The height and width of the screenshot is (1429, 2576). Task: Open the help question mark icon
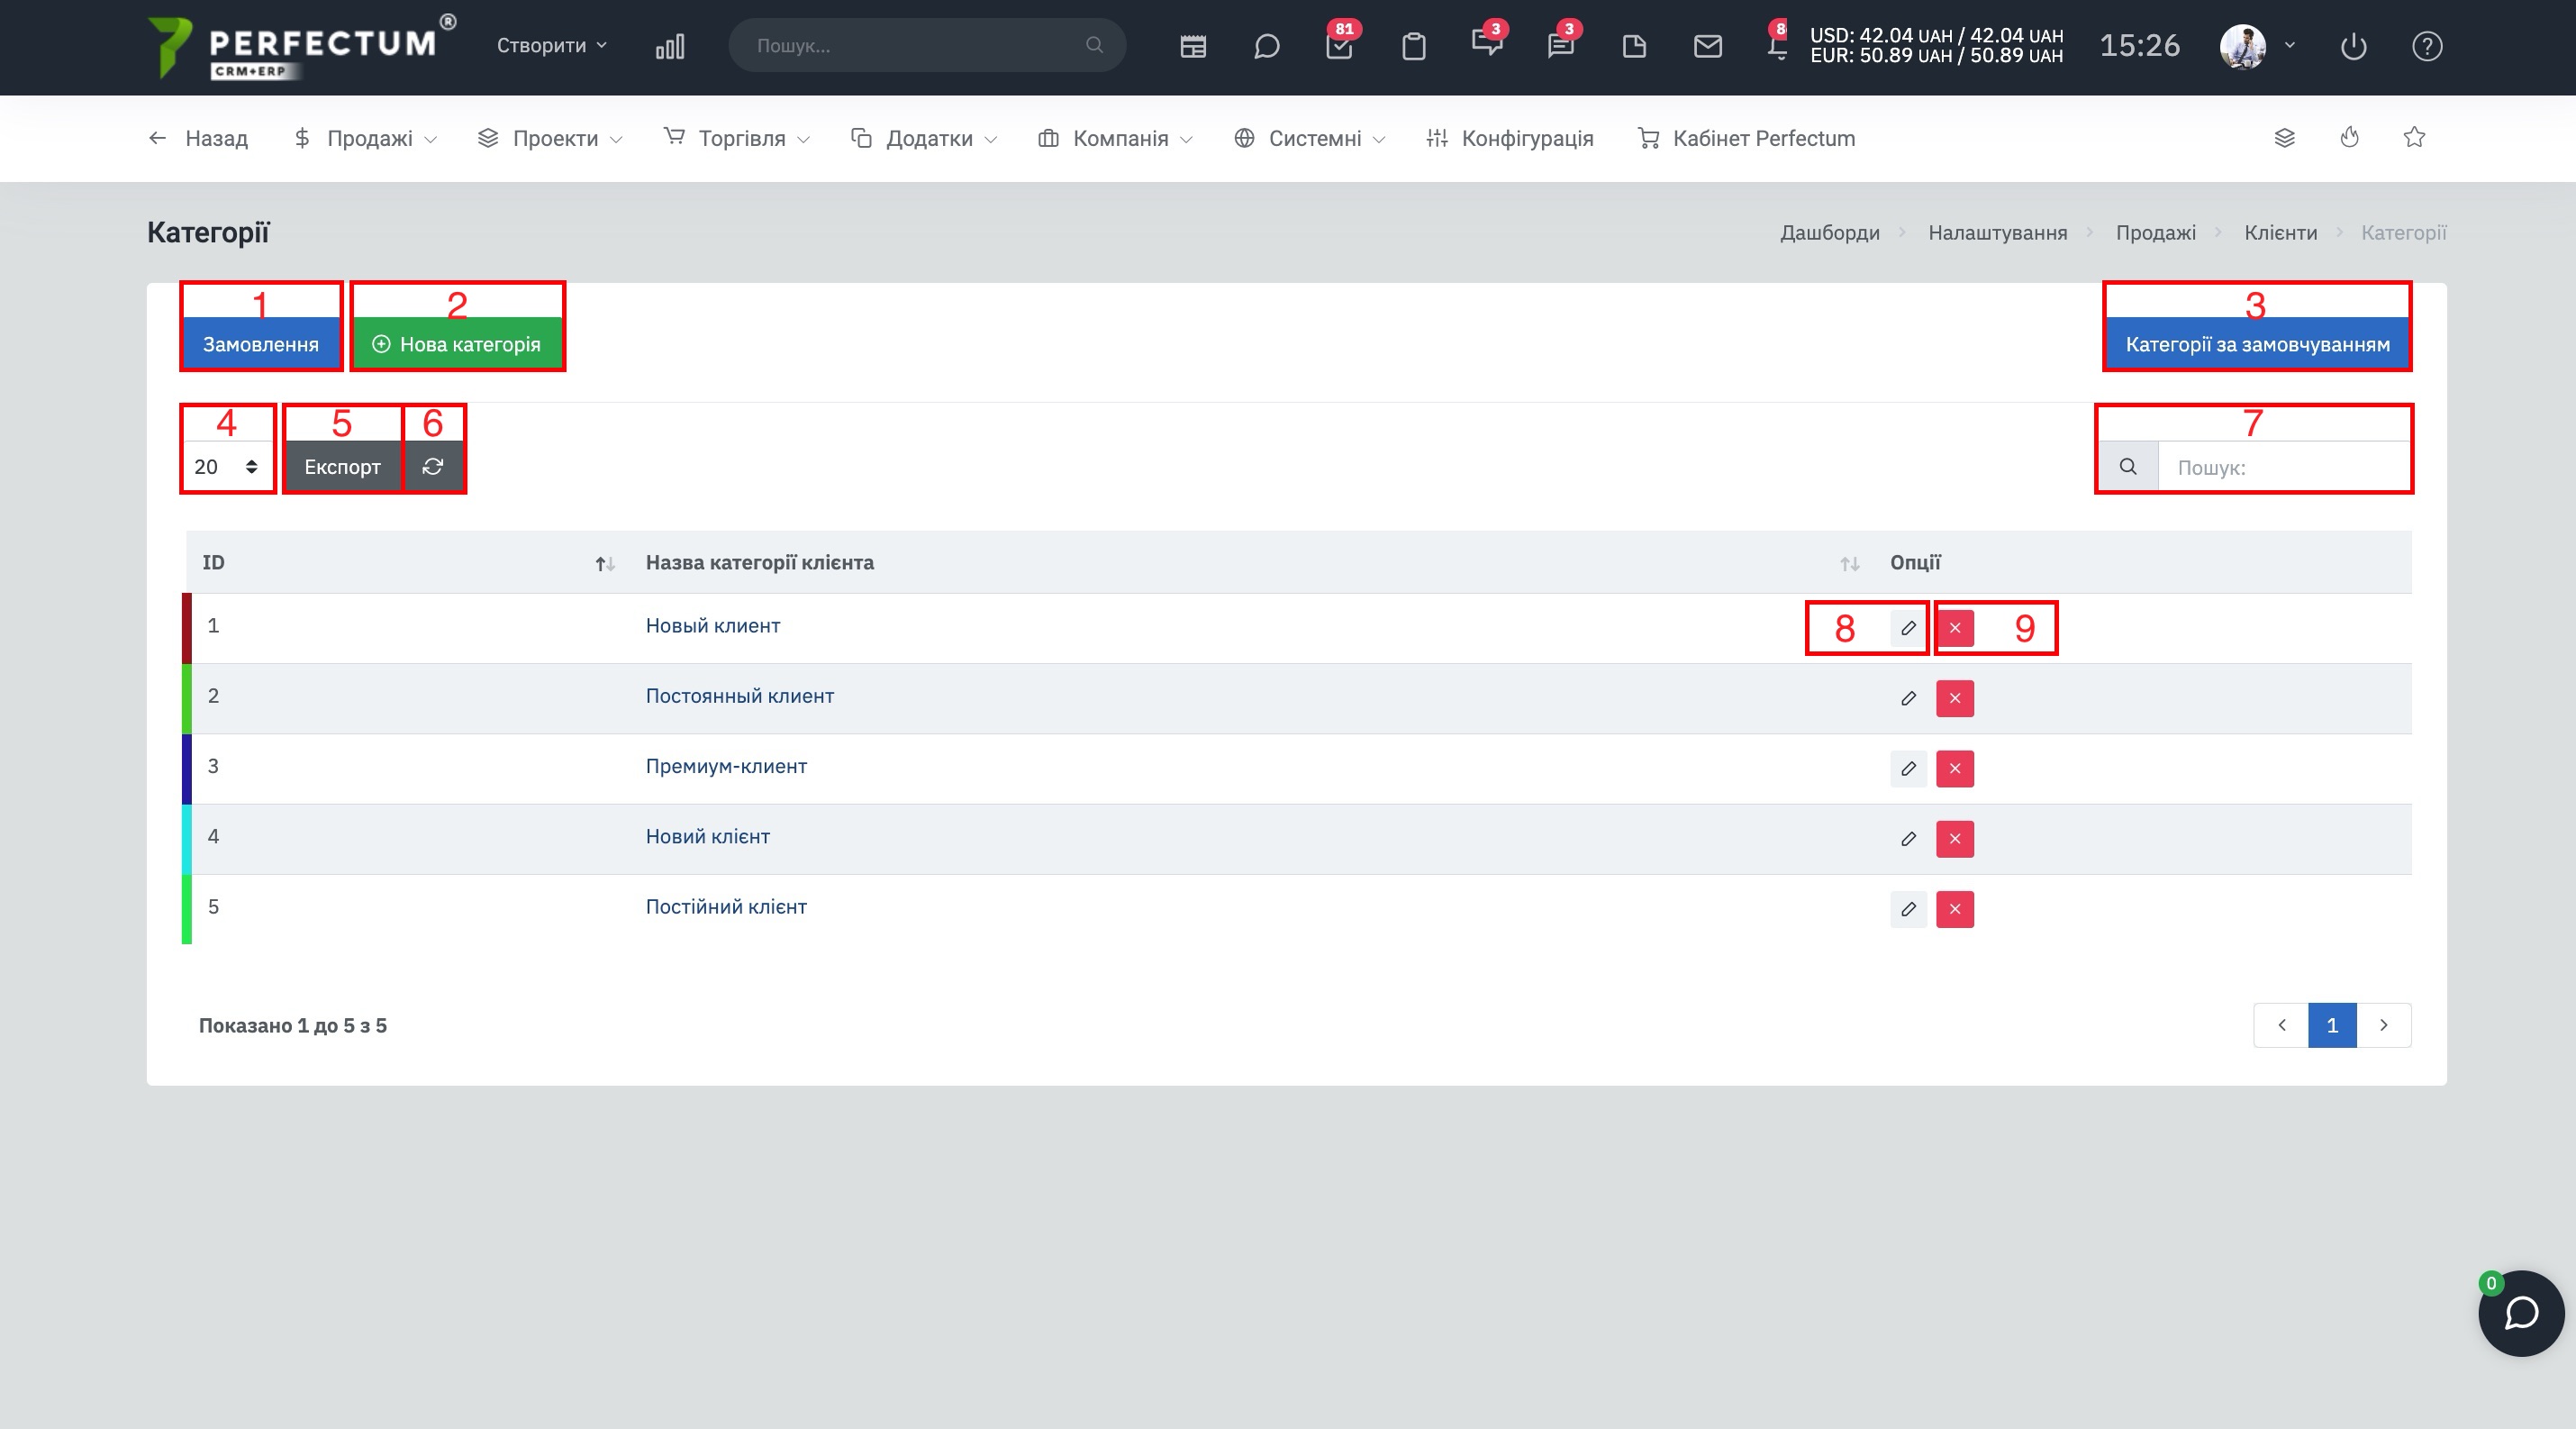coord(2427,46)
